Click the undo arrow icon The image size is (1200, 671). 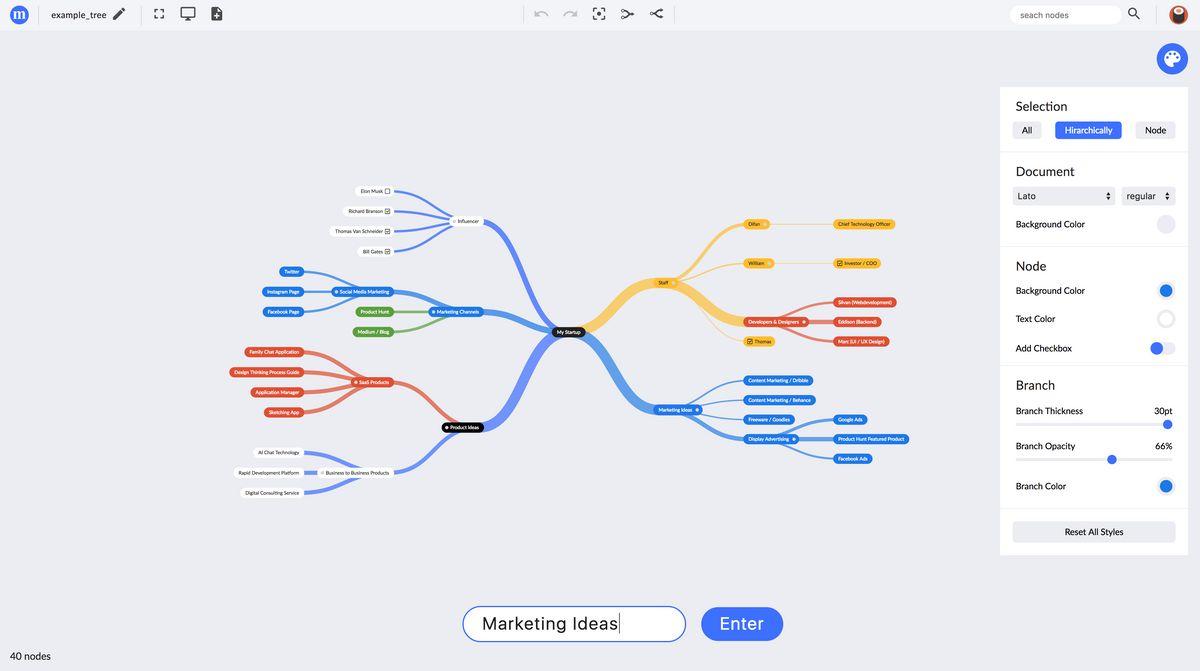click(x=541, y=14)
